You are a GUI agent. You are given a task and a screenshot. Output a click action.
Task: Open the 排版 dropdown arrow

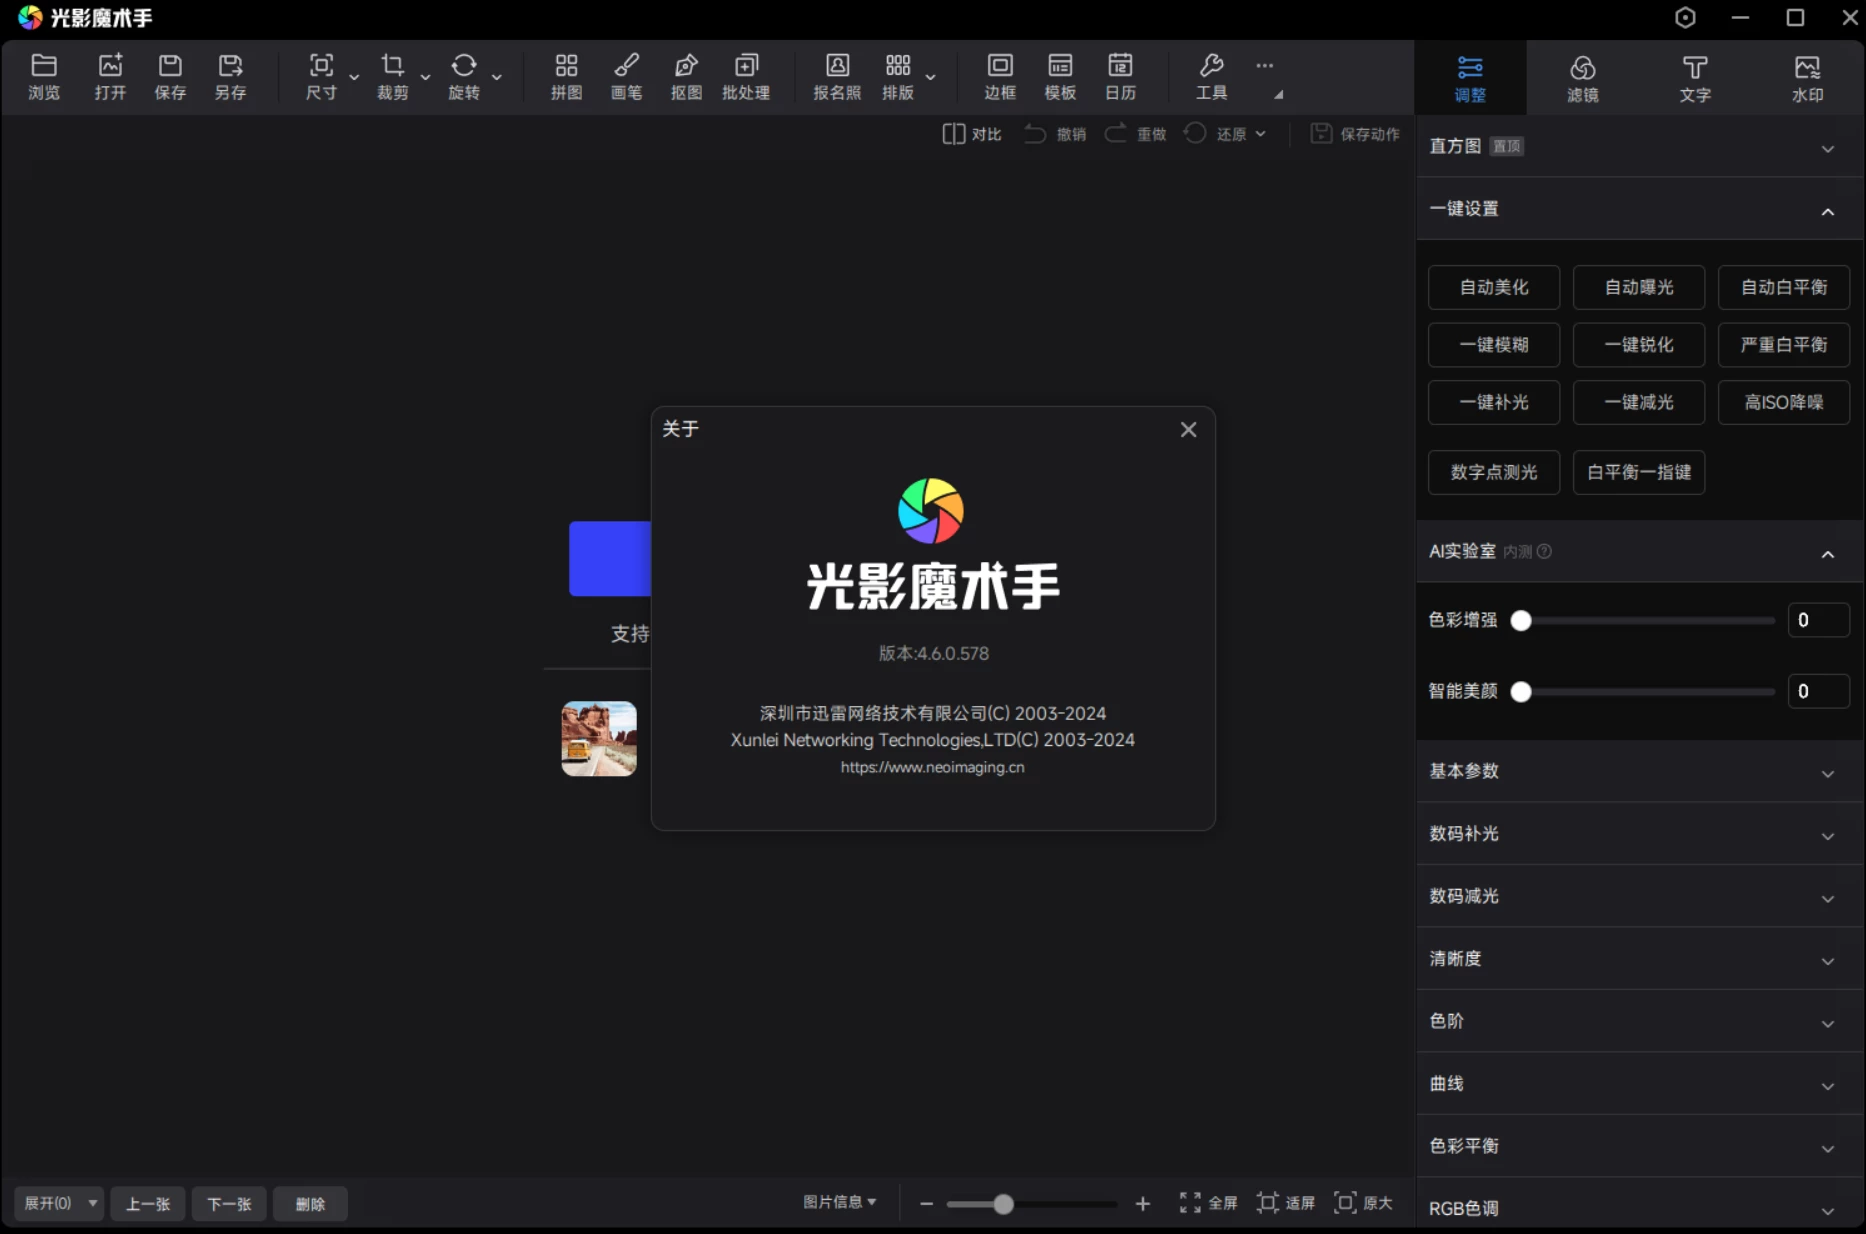[931, 77]
